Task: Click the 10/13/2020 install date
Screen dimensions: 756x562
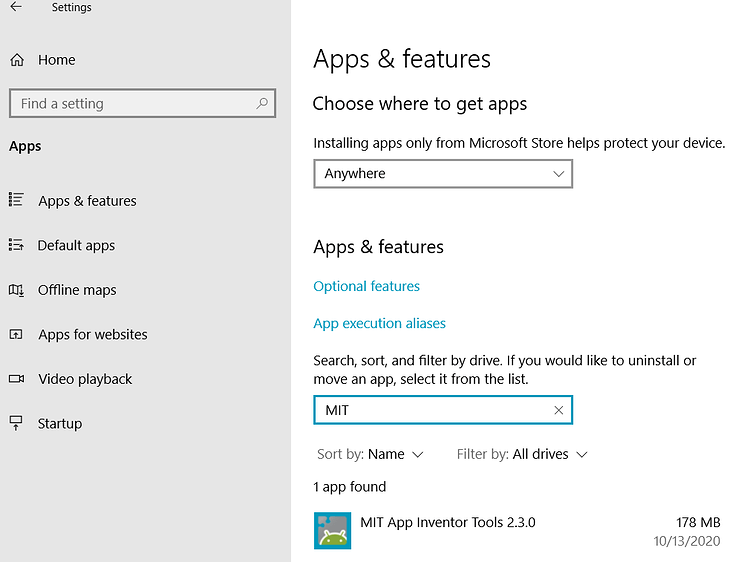Action: tap(687, 541)
